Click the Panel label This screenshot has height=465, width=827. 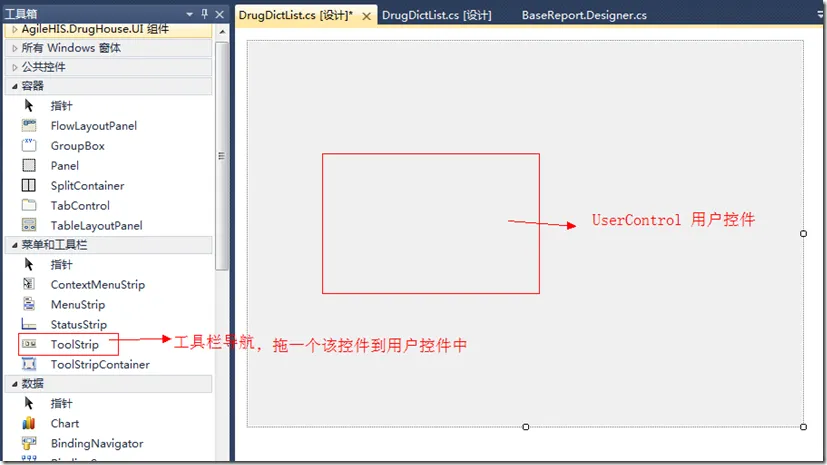click(x=65, y=166)
